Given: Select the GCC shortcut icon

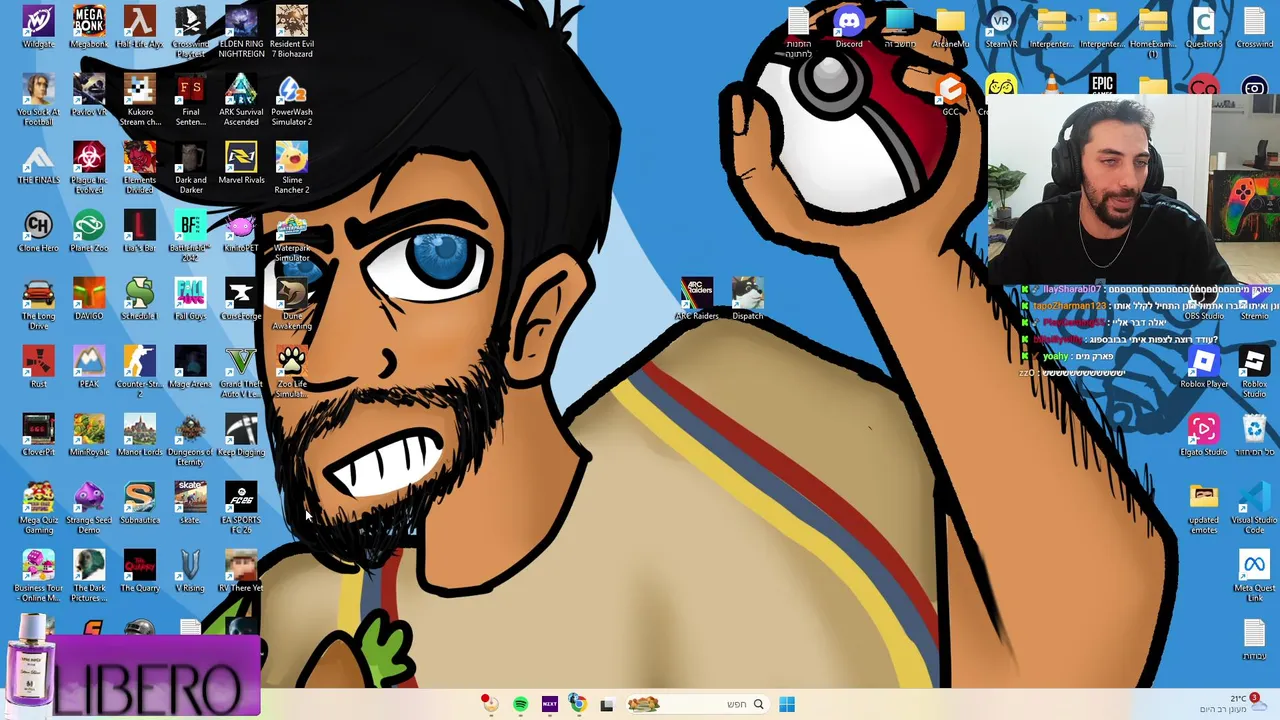Looking at the screenshot, I should point(950,95).
